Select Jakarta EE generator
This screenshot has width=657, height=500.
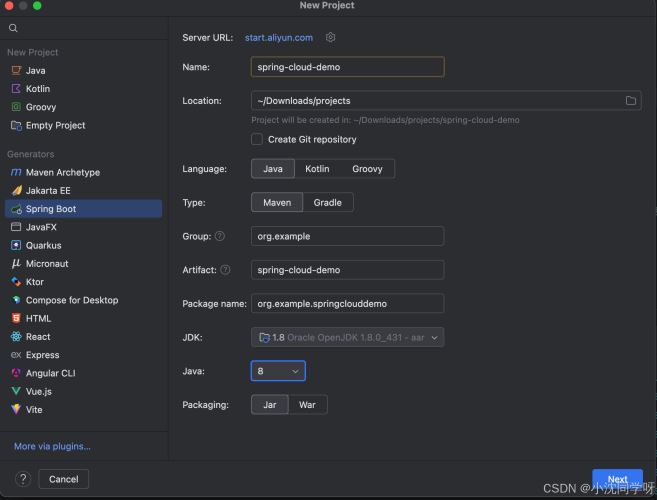point(83,191)
